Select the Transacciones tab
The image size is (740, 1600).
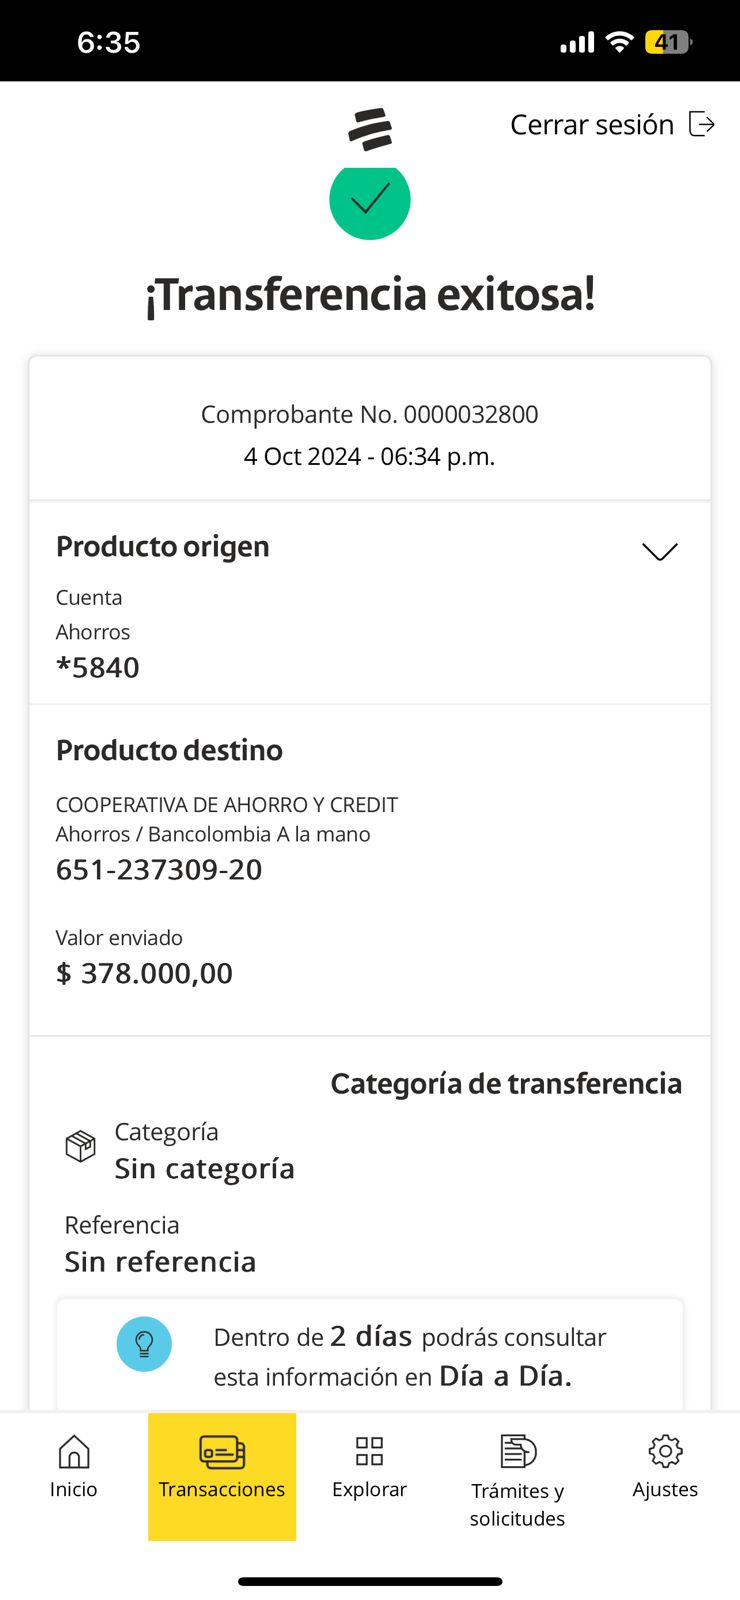coord(222,1476)
